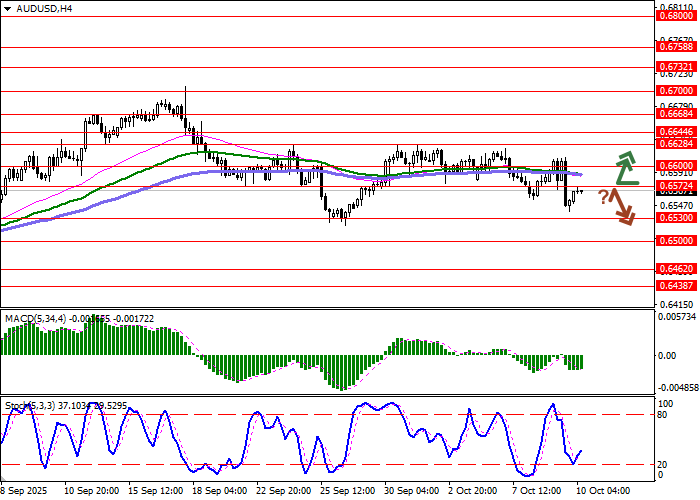Select the 0.68000 price level label
Screen dimensions: 700x500
coord(676,16)
